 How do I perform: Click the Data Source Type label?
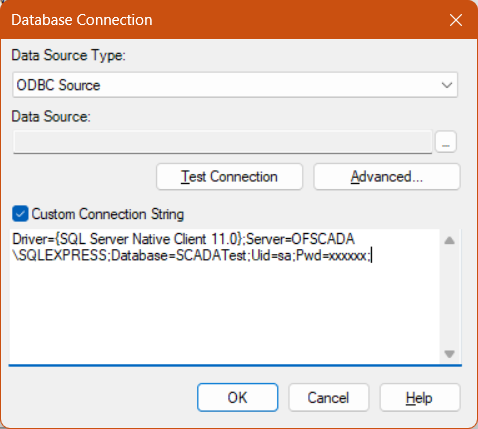point(68,55)
